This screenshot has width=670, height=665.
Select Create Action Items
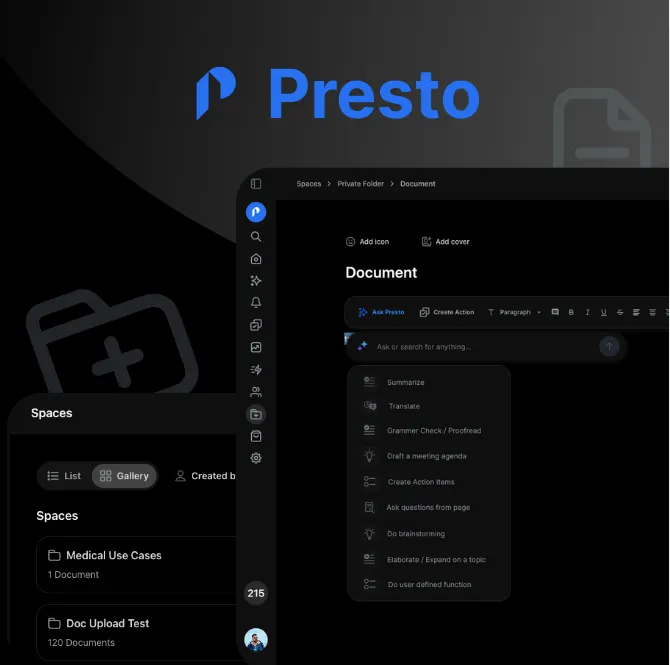429,482
